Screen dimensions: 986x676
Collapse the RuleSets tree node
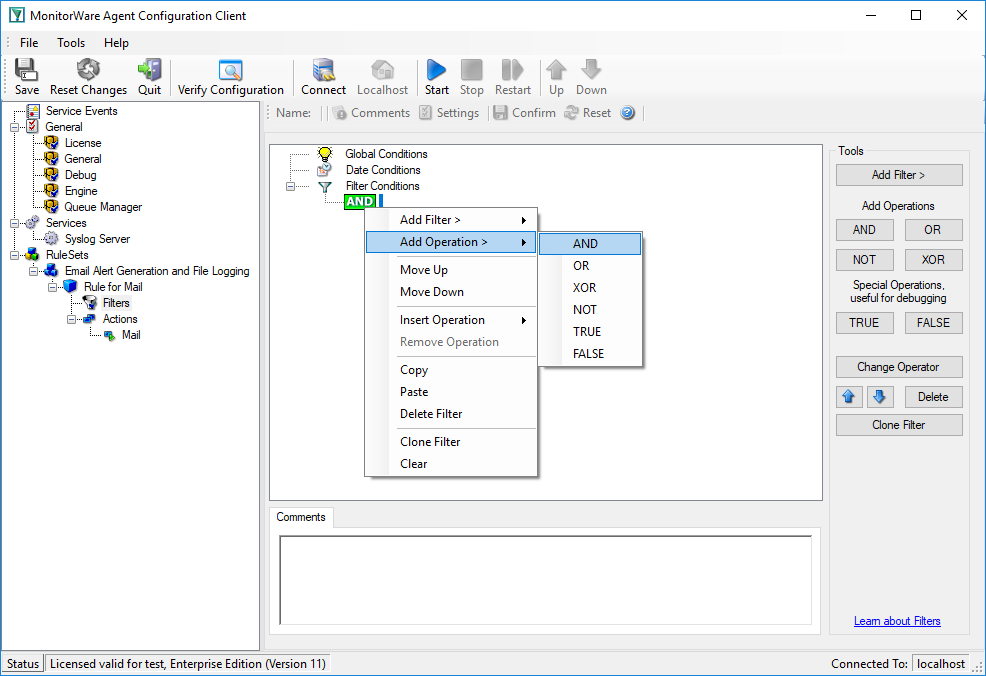point(14,255)
